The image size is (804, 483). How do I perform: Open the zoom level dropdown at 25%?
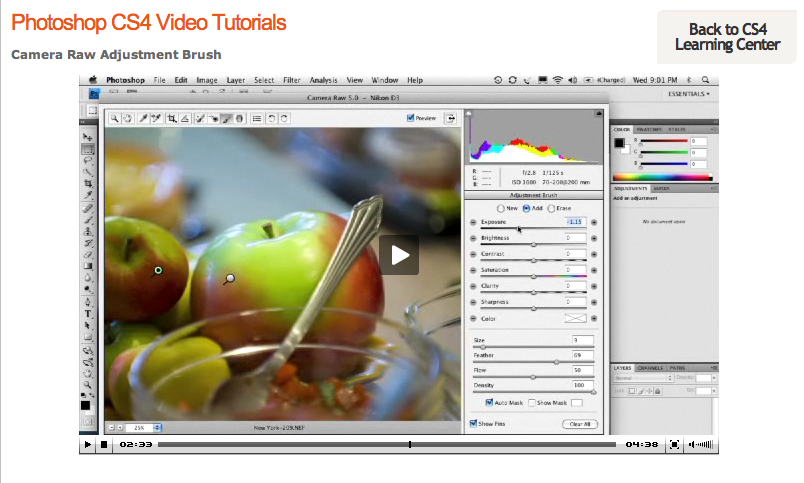tap(157, 427)
